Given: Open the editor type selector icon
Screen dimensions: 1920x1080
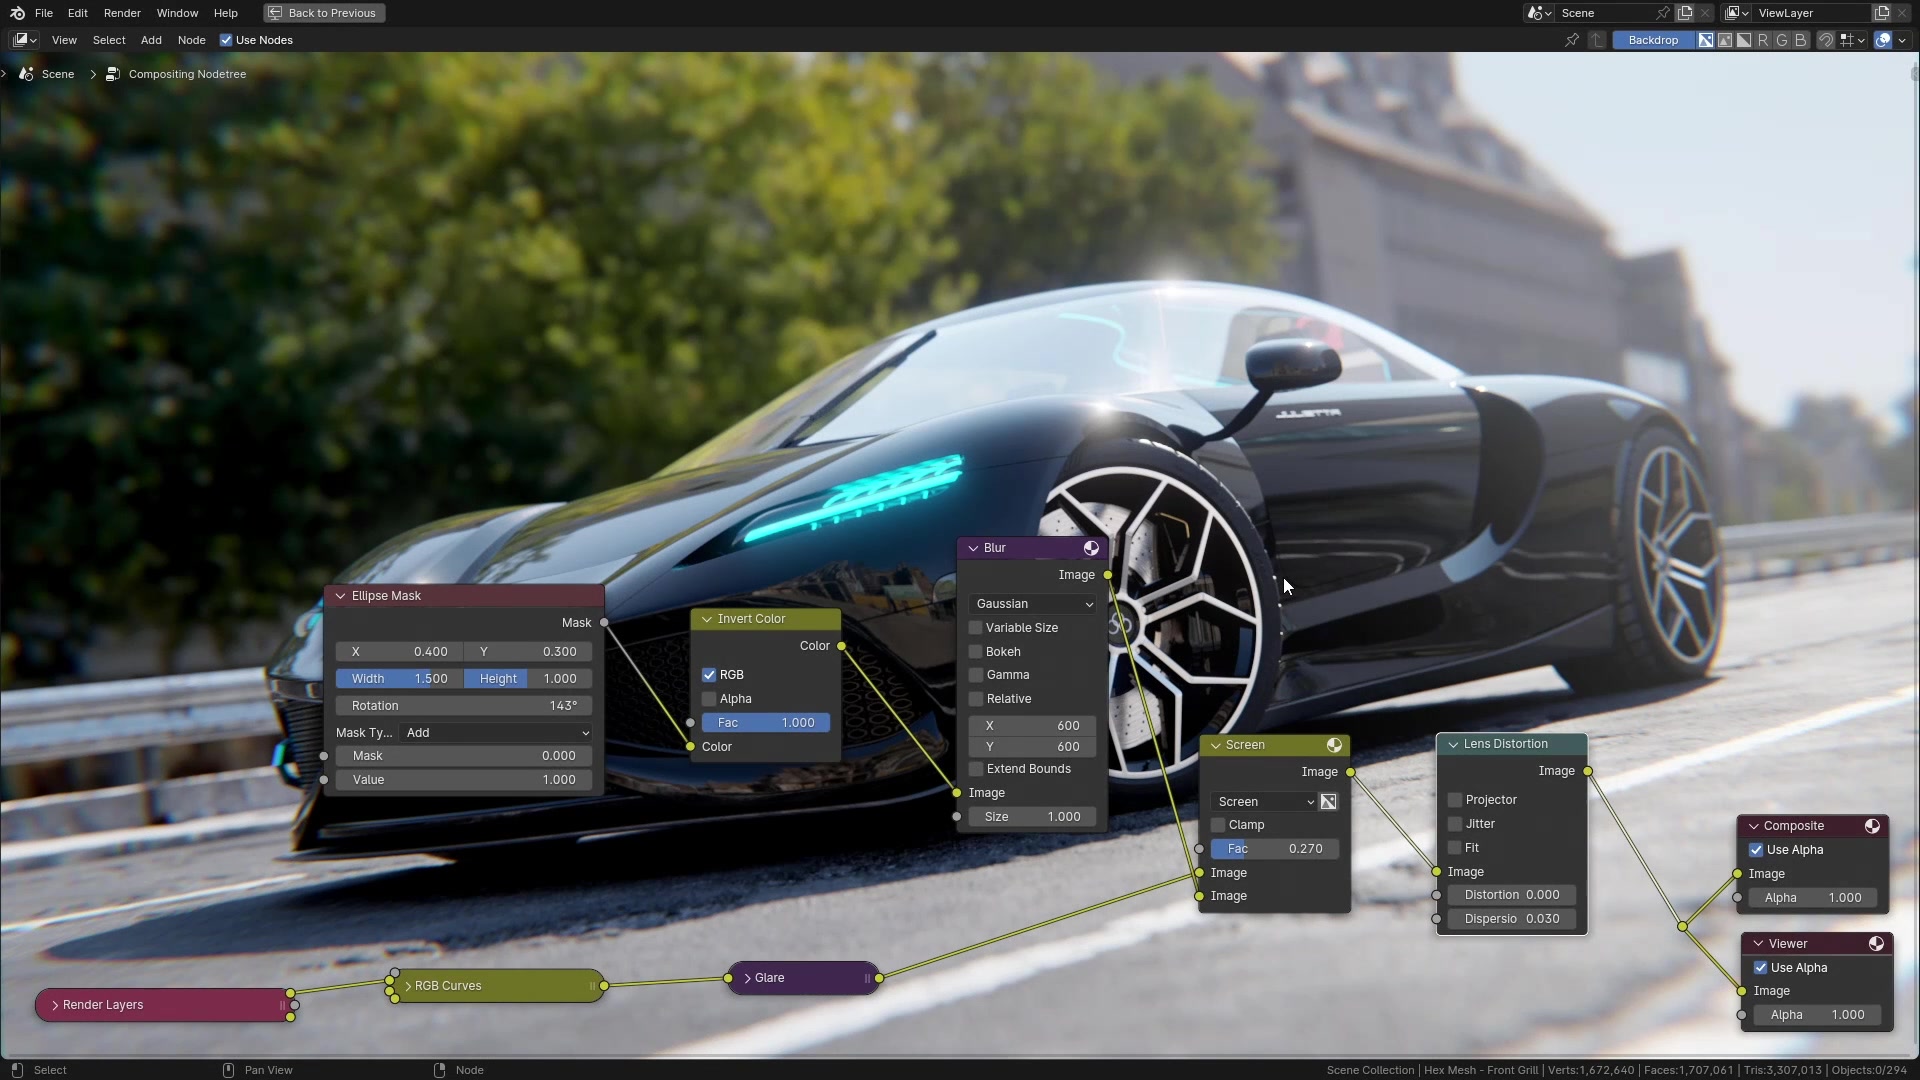Looking at the screenshot, I should [25, 40].
